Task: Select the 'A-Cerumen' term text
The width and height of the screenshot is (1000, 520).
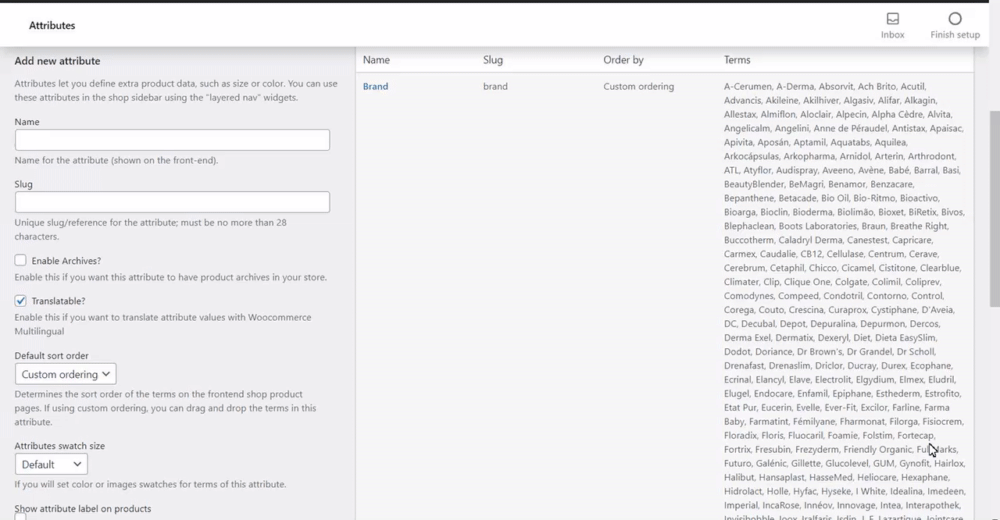Action: click(x=747, y=86)
